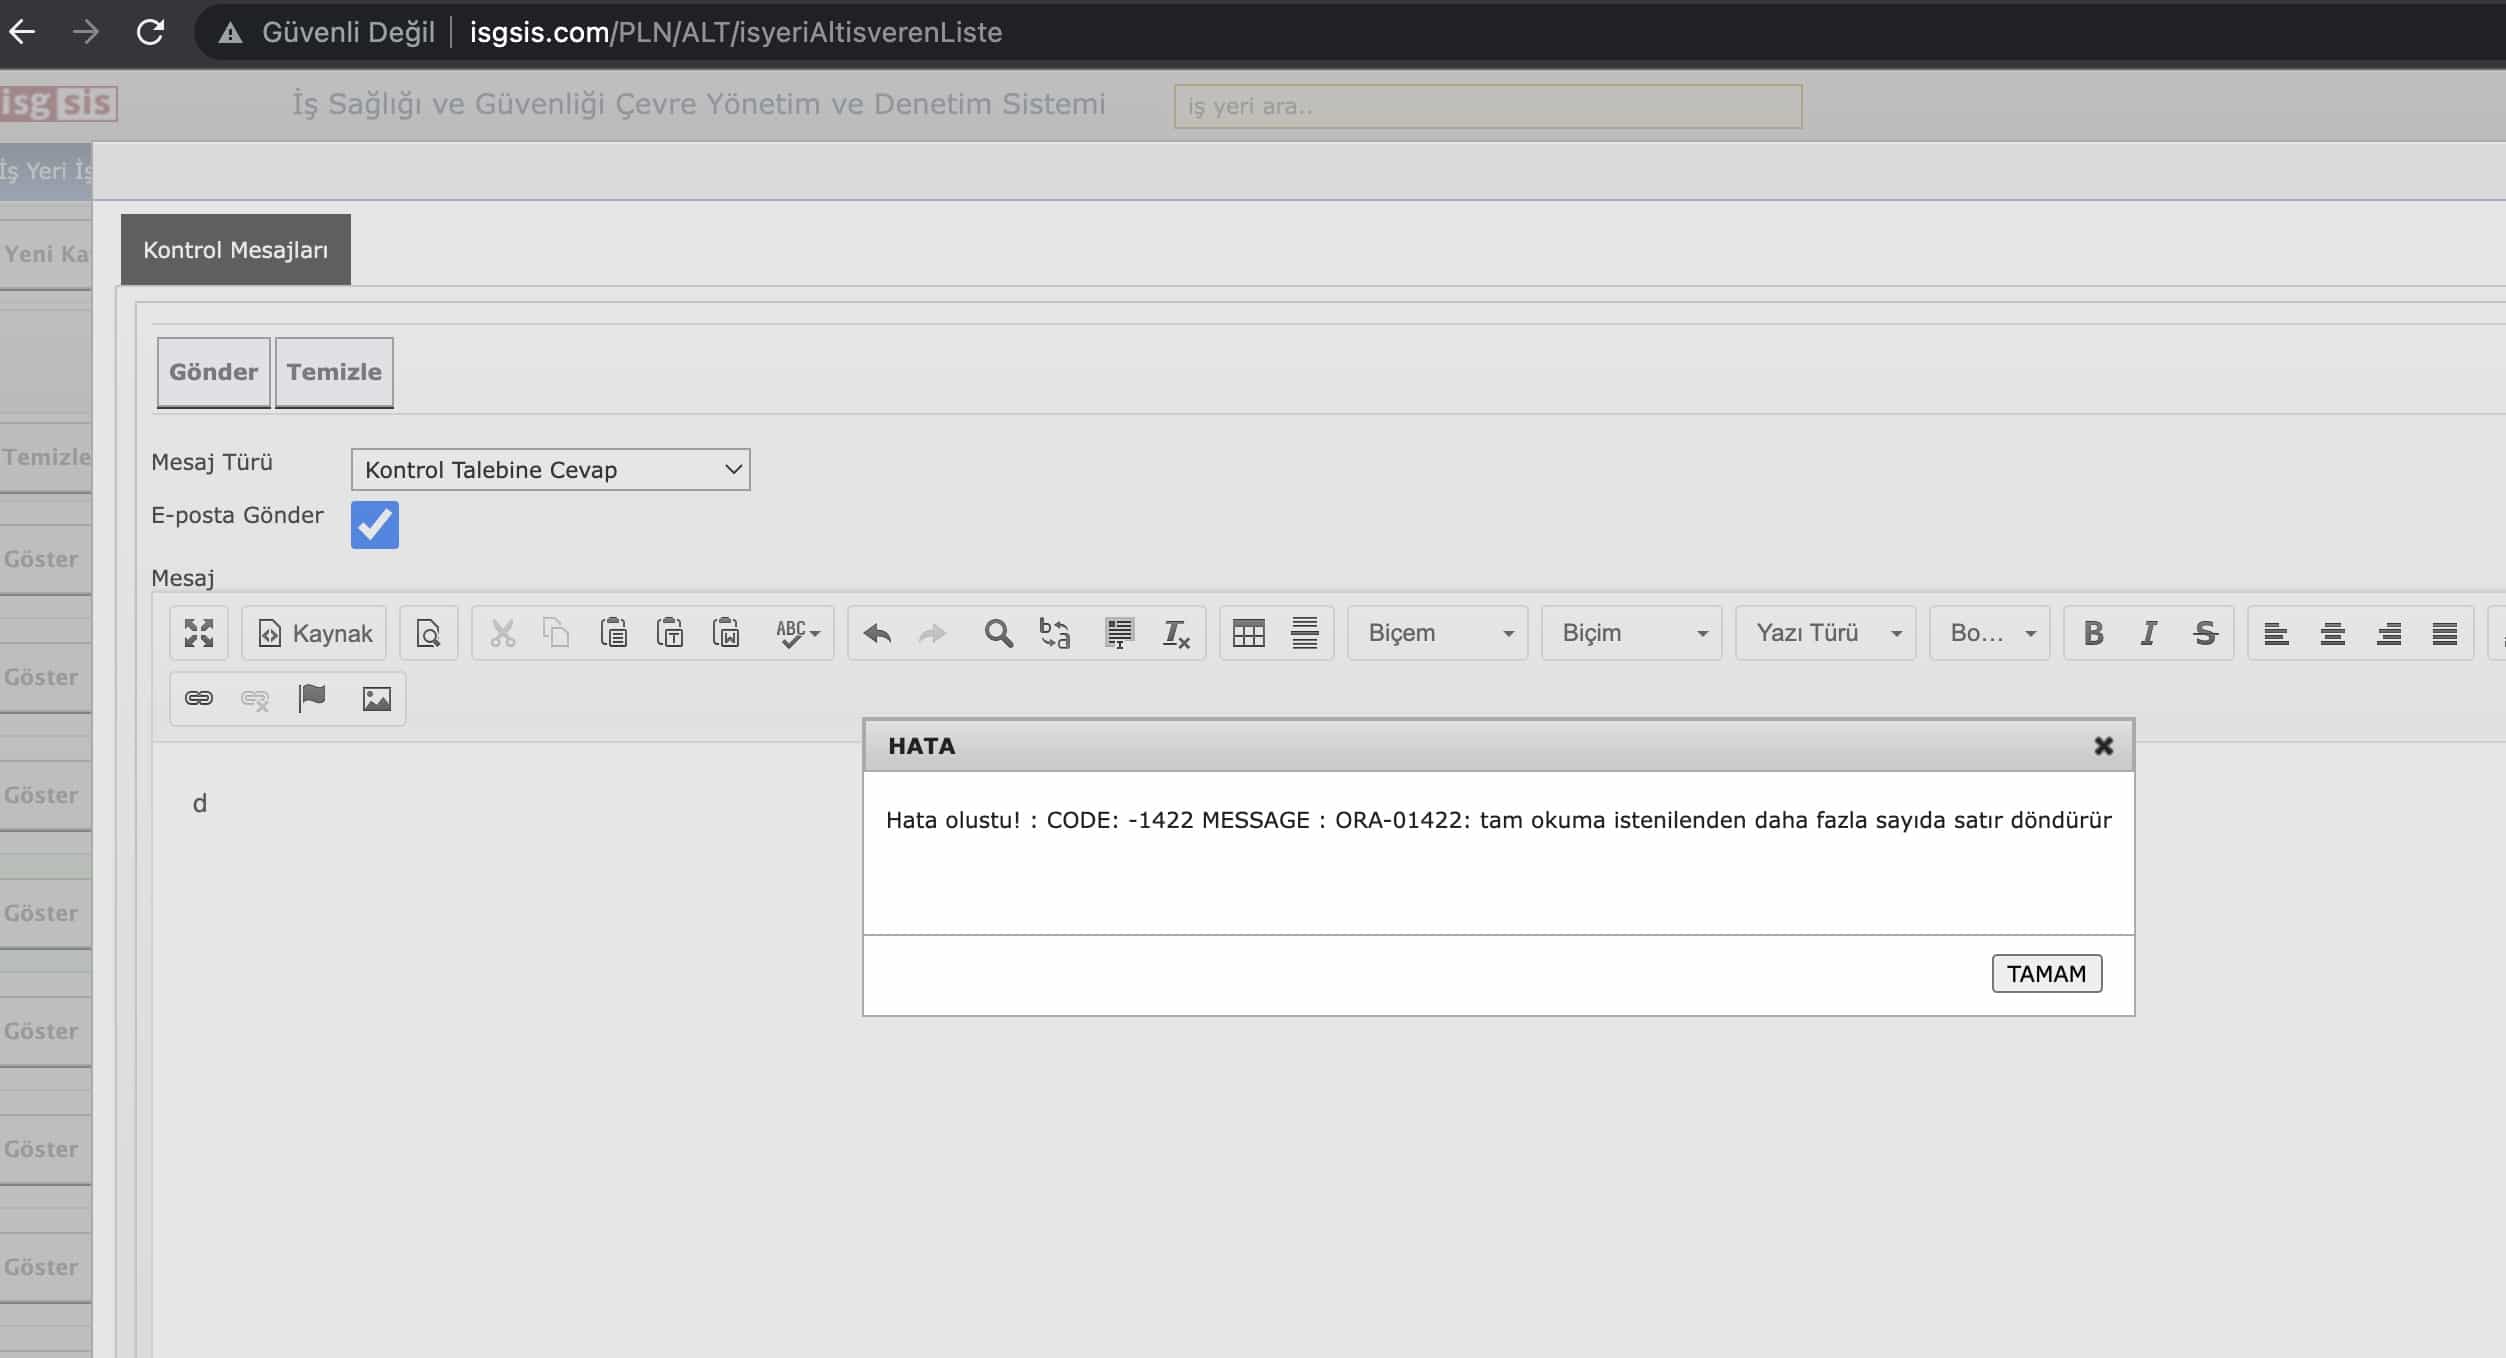Insert a table using the table icon
Image resolution: width=2506 pixels, height=1358 pixels.
click(1248, 633)
